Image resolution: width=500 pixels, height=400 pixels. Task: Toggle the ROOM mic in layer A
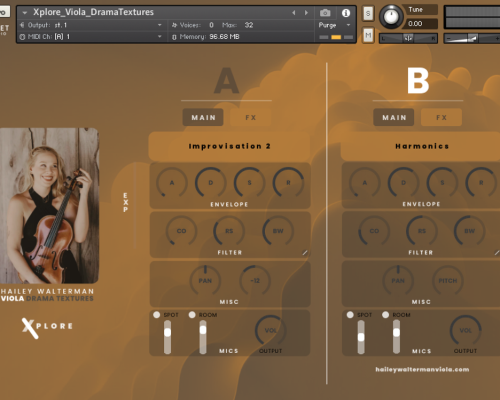click(x=192, y=315)
